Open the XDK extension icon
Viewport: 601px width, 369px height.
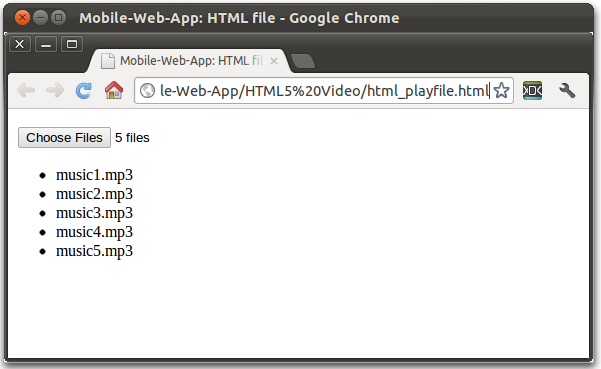tap(532, 90)
